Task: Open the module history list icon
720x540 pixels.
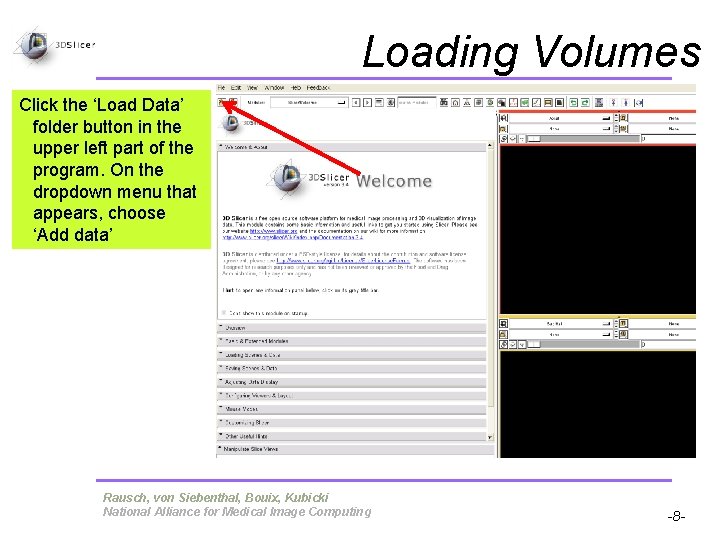Action: (x=379, y=102)
